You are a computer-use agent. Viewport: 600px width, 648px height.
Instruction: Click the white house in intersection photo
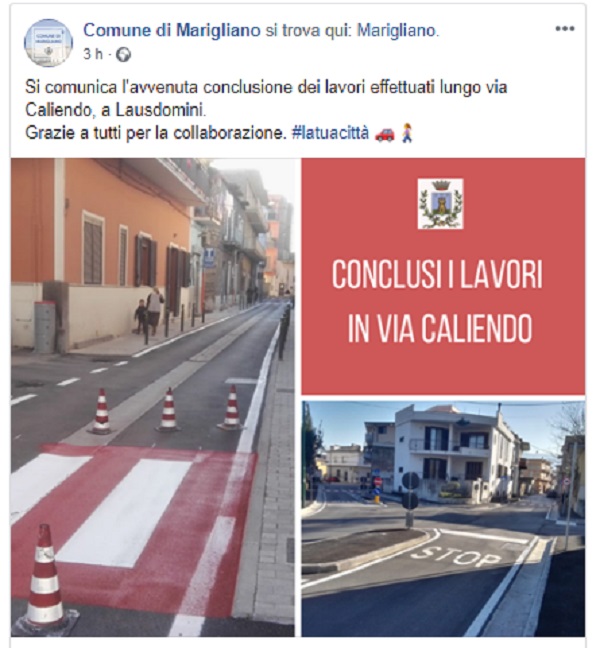coord(457,452)
